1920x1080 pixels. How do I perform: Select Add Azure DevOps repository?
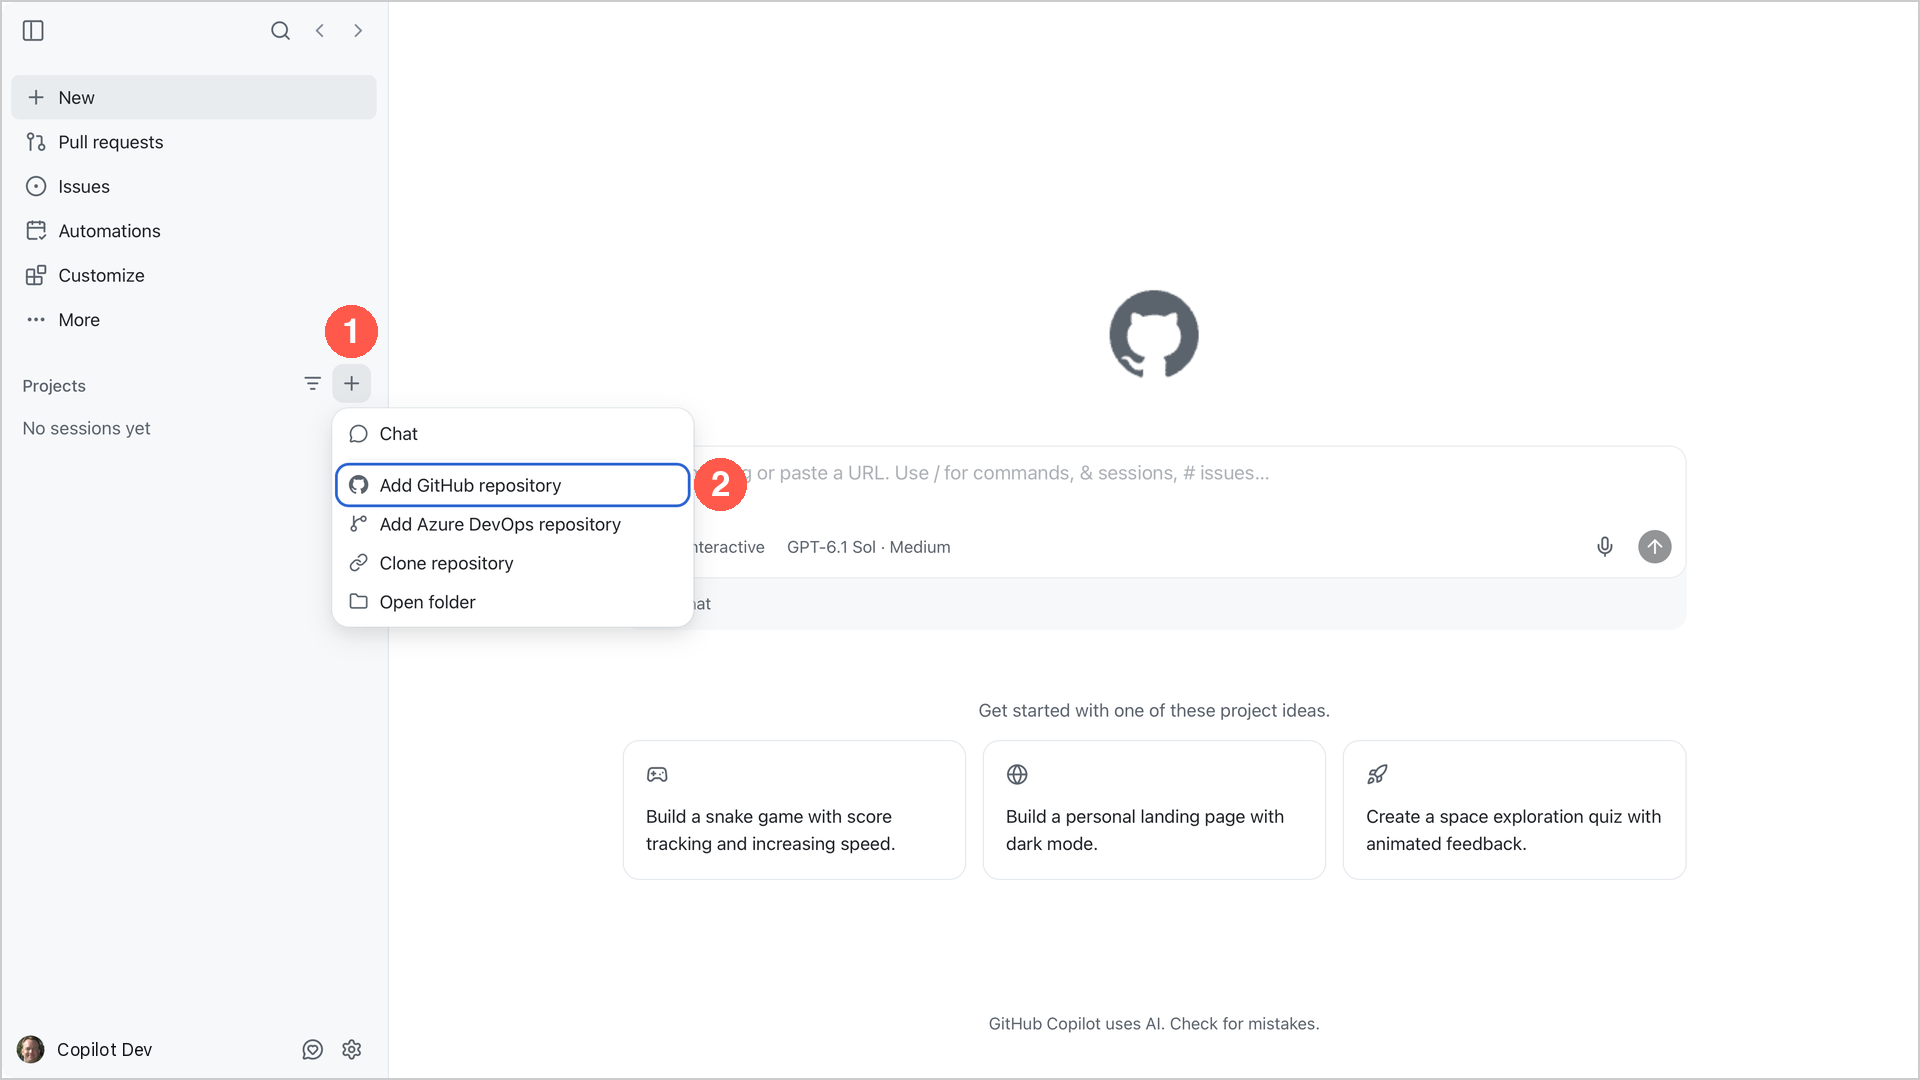(x=513, y=524)
